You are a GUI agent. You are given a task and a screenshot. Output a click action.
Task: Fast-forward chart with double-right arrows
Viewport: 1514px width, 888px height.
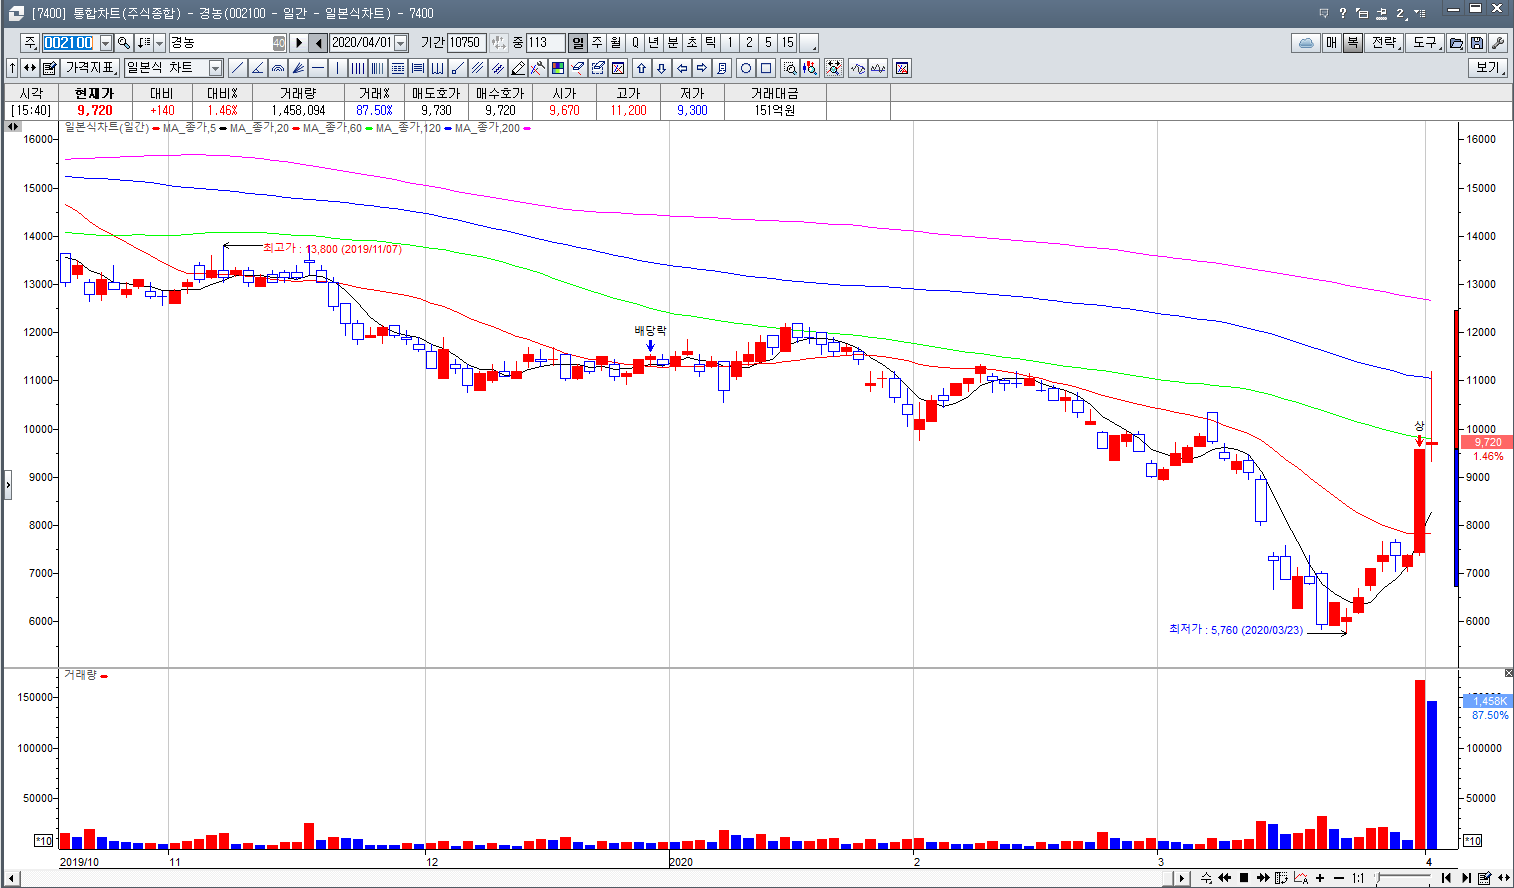point(1263,878)
